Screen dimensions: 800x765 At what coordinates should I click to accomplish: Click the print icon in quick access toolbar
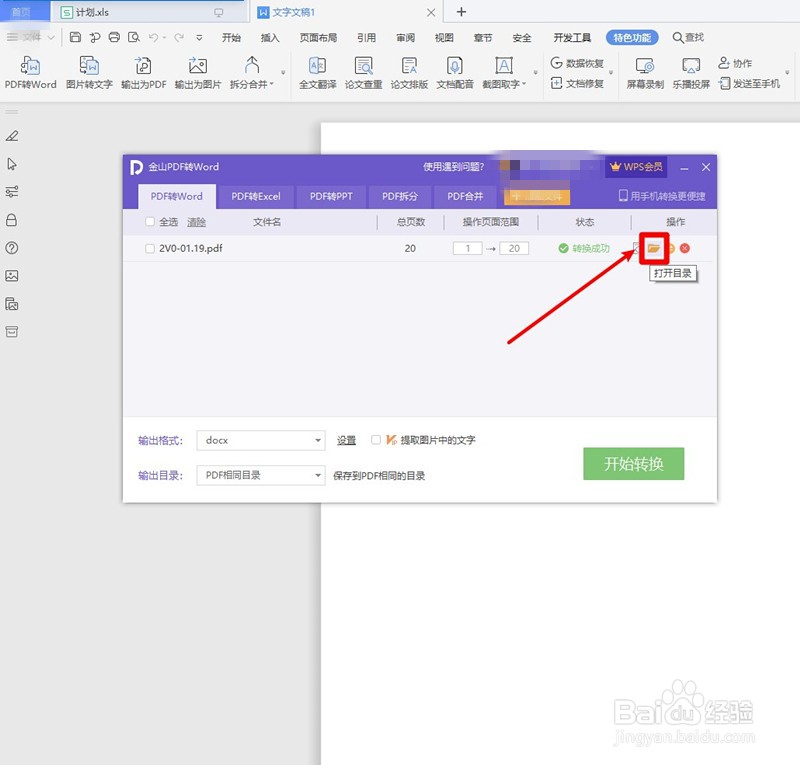[x=114, y=37]
